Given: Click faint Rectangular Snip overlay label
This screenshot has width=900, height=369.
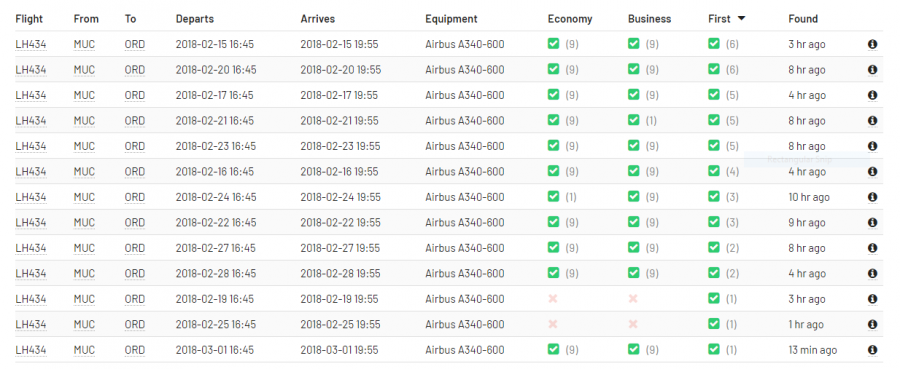Looking at the screenshot, I should pos(800,160).
